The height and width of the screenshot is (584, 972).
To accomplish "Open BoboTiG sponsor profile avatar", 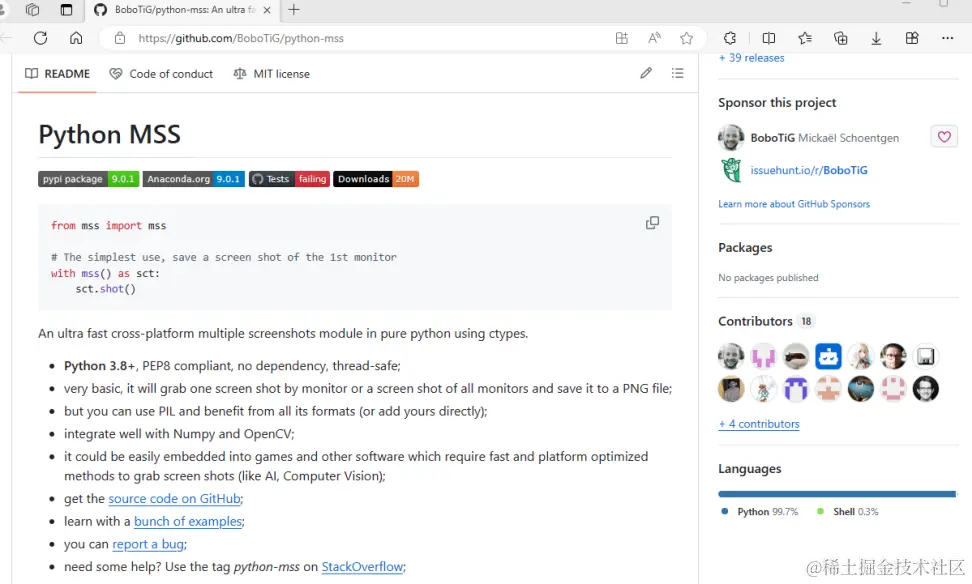I will coord(731,138).
